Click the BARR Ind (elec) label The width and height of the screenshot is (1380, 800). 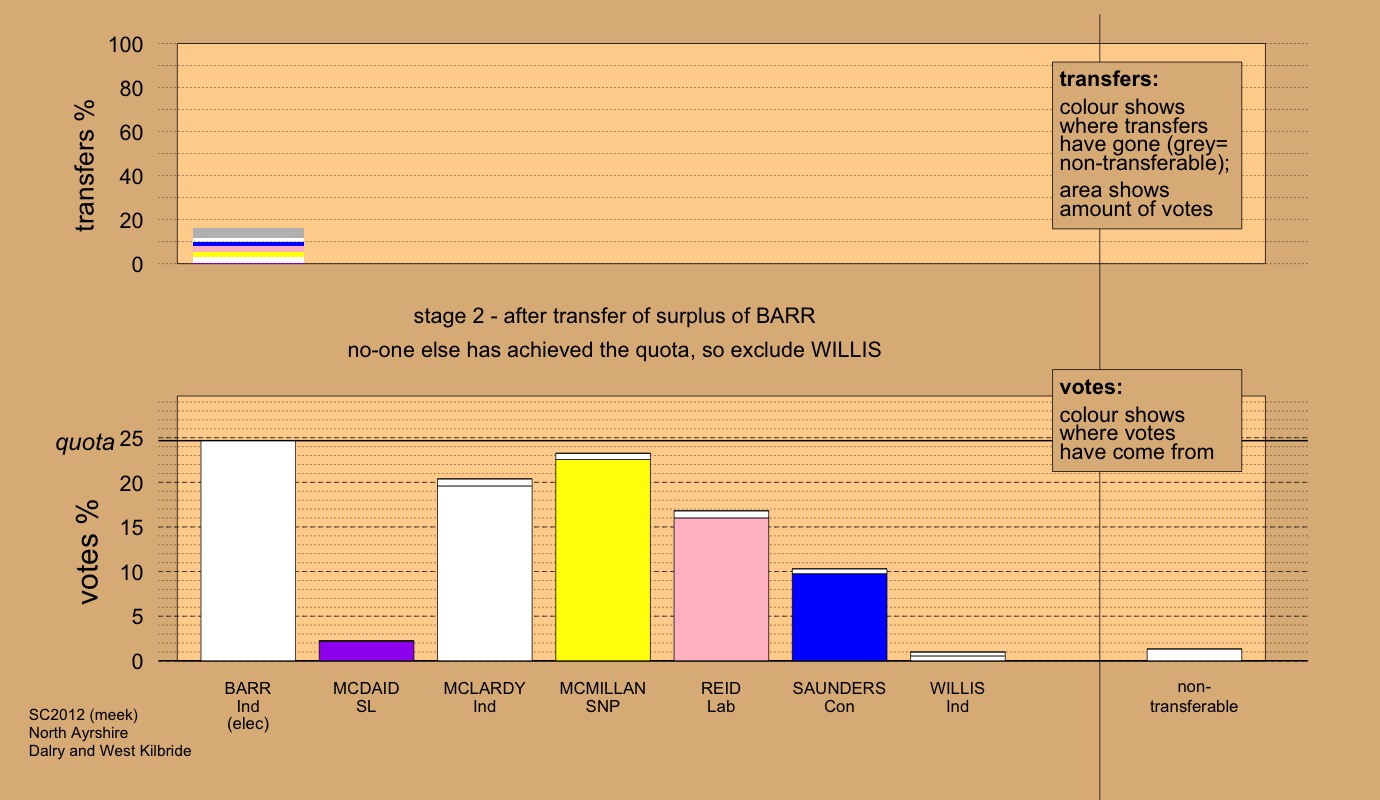pos(248,706)
